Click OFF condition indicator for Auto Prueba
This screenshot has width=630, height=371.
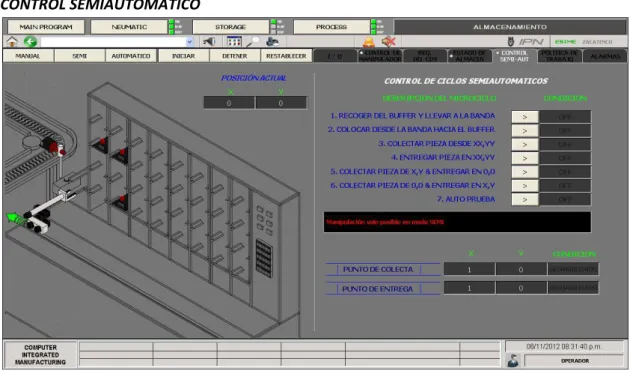point(565,199)
